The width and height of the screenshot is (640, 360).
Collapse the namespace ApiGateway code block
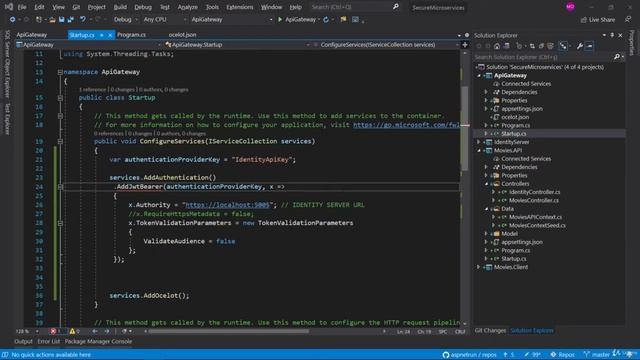(60, 72)
